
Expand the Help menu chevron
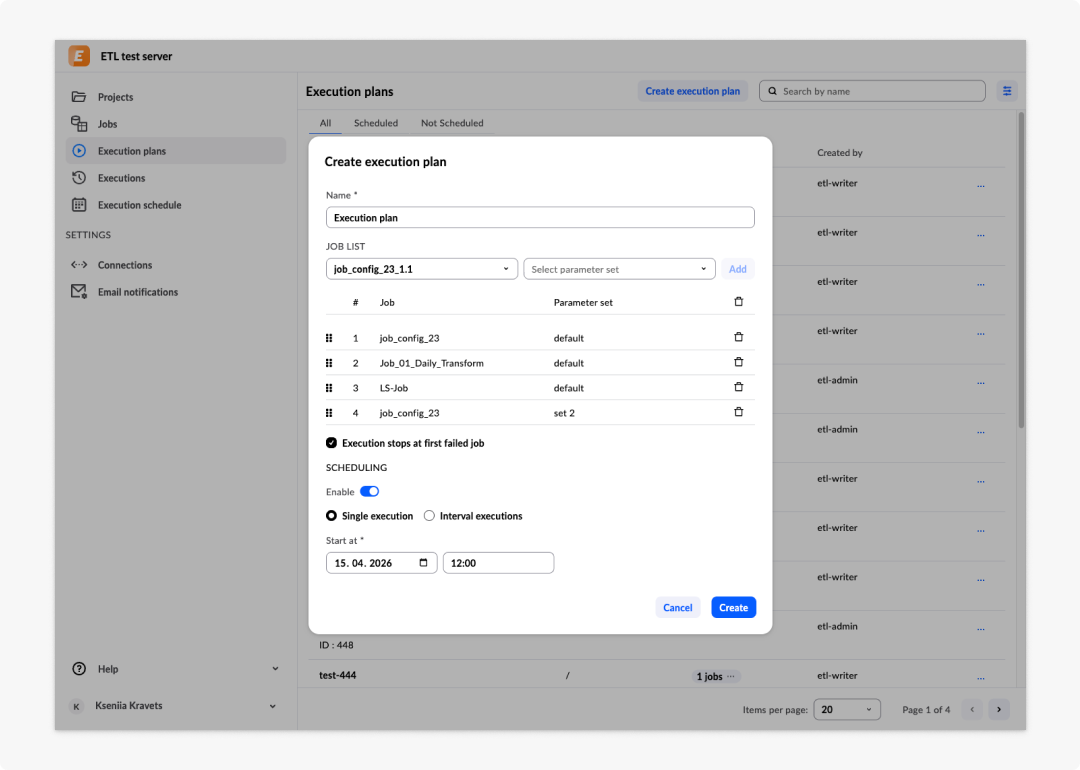tap(276, 669)
